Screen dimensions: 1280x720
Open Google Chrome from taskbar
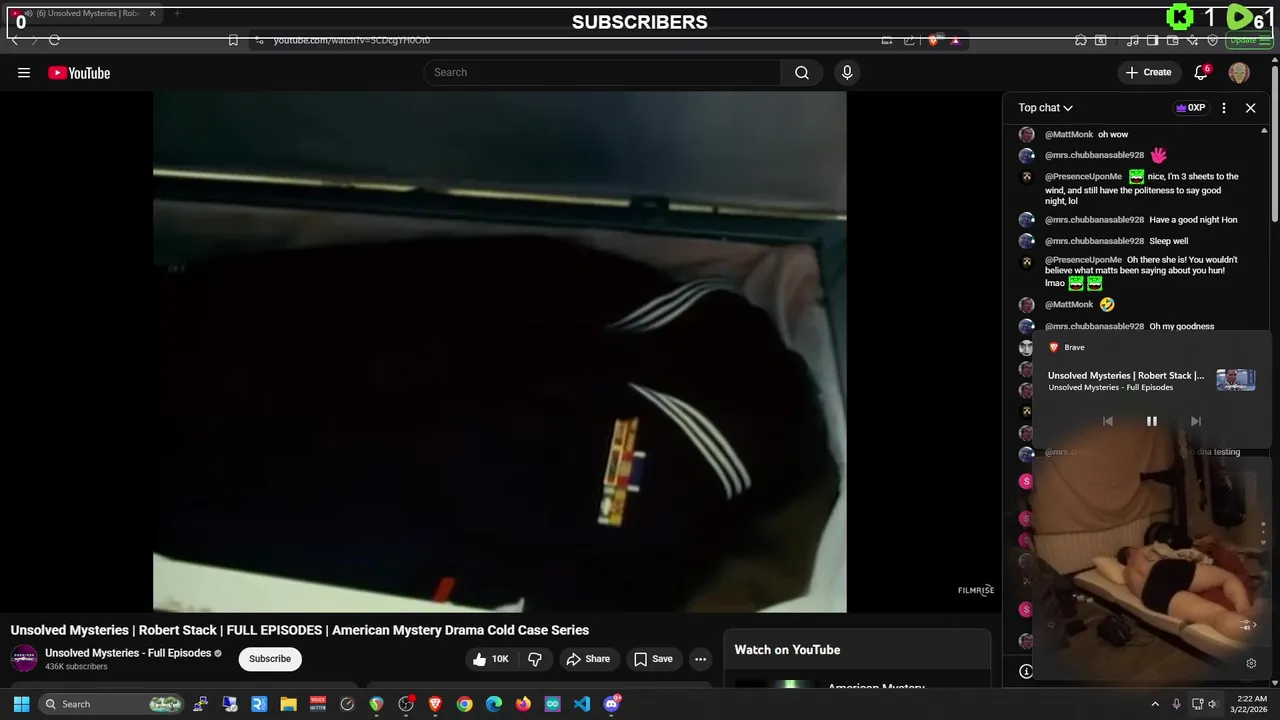(x=464, y=704)
